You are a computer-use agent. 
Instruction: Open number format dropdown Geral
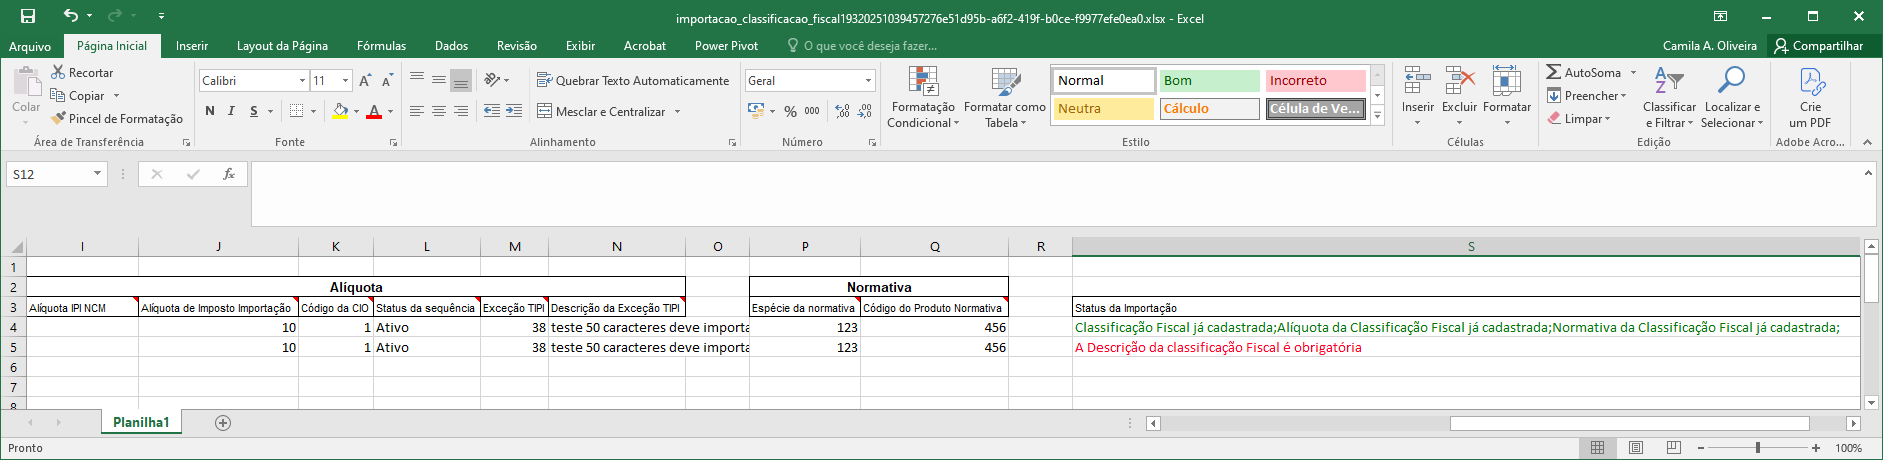coord(867,81)
